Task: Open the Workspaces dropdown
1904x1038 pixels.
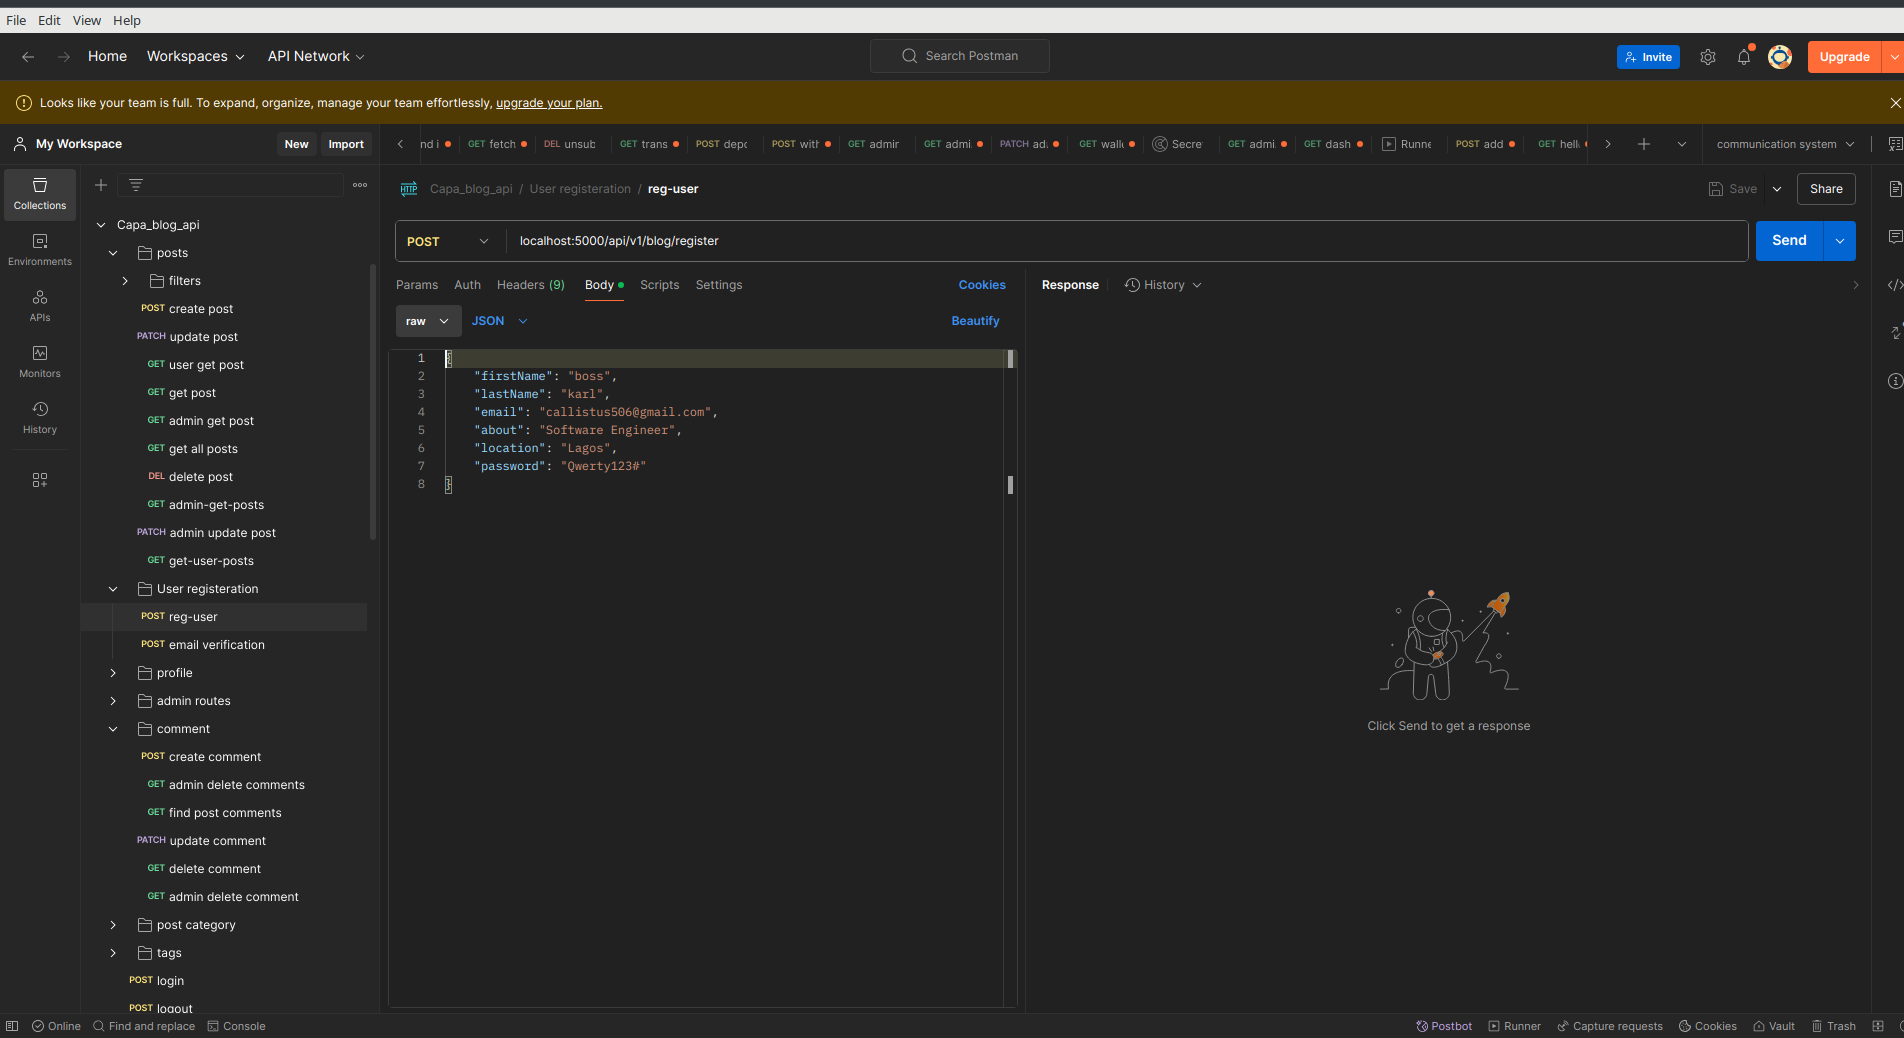Action: click(195, 57)
